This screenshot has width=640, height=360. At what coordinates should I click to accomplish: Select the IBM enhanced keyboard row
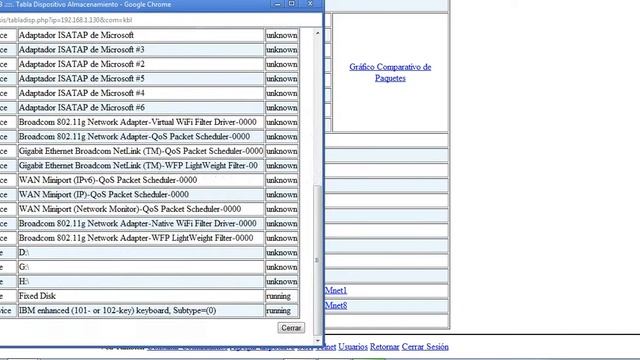141,311
